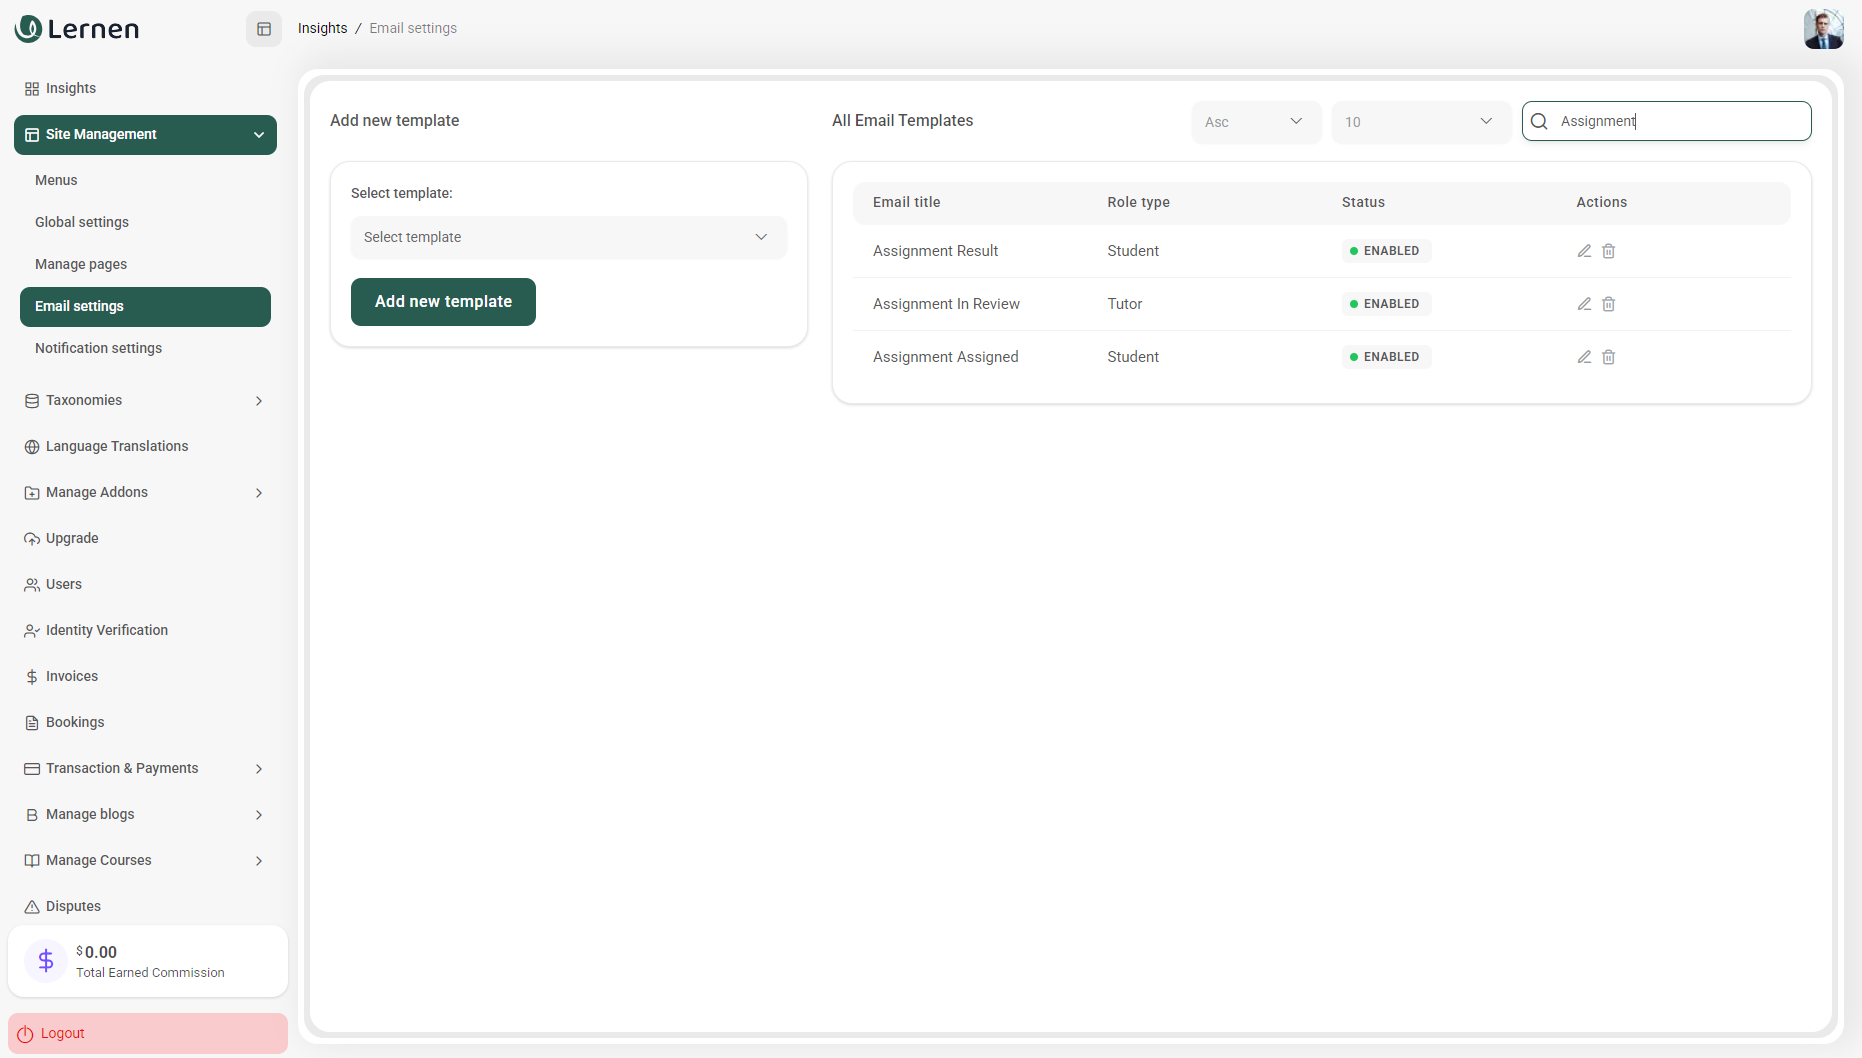The width and height of the screenshot is (1862, 1058).
Task: Open Global settings page
Action: (82, 222)
